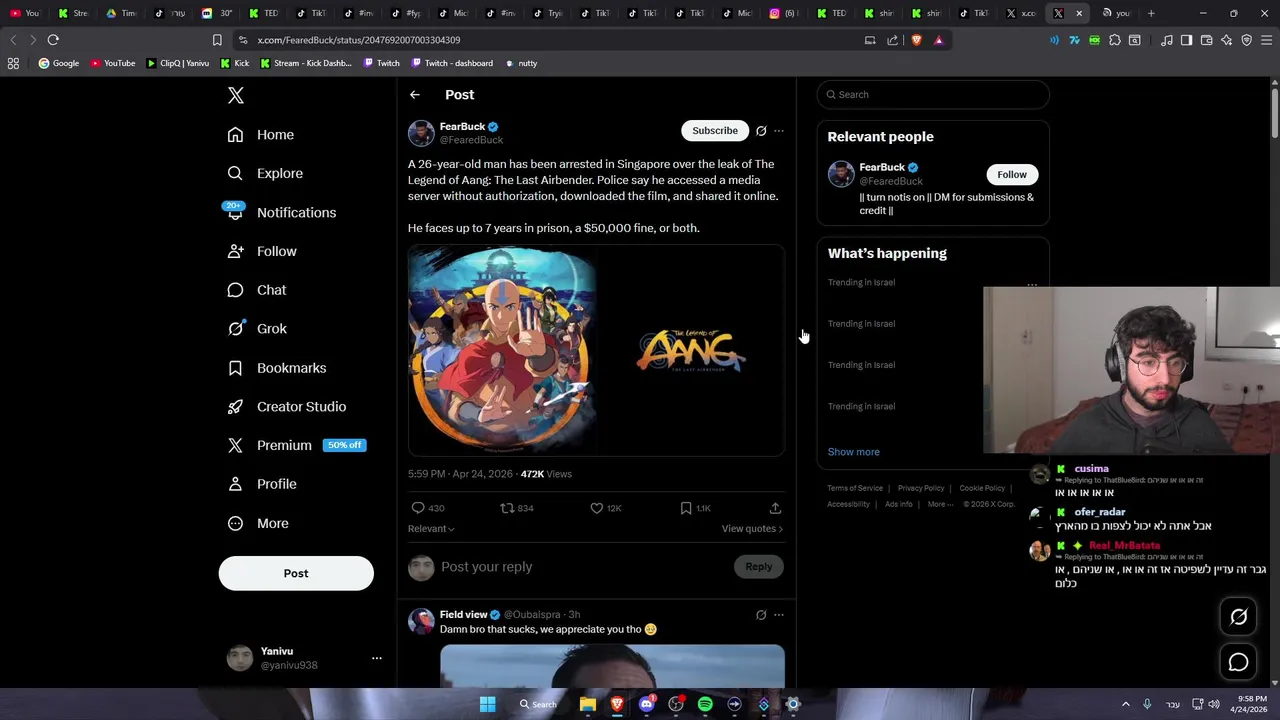Click the X search box
This screenshot has height=720, width=1280.
pyautogui.click(x=933, y=95)
